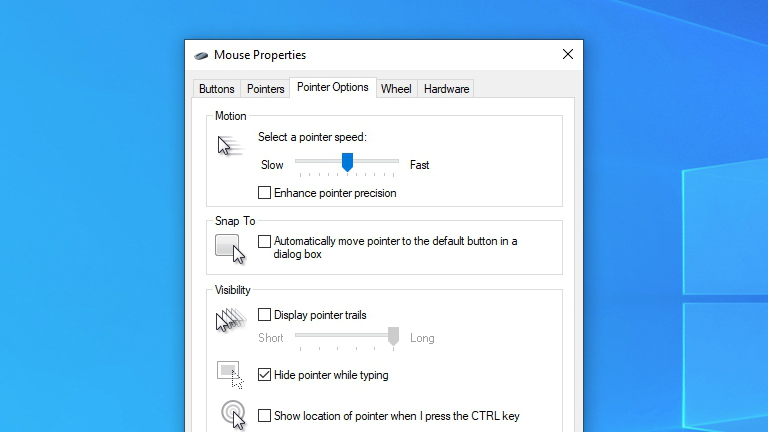Click the hide pointer while typing icon
Image resolution: width=768 pixels, height=432 pixels.
point(230,375)
